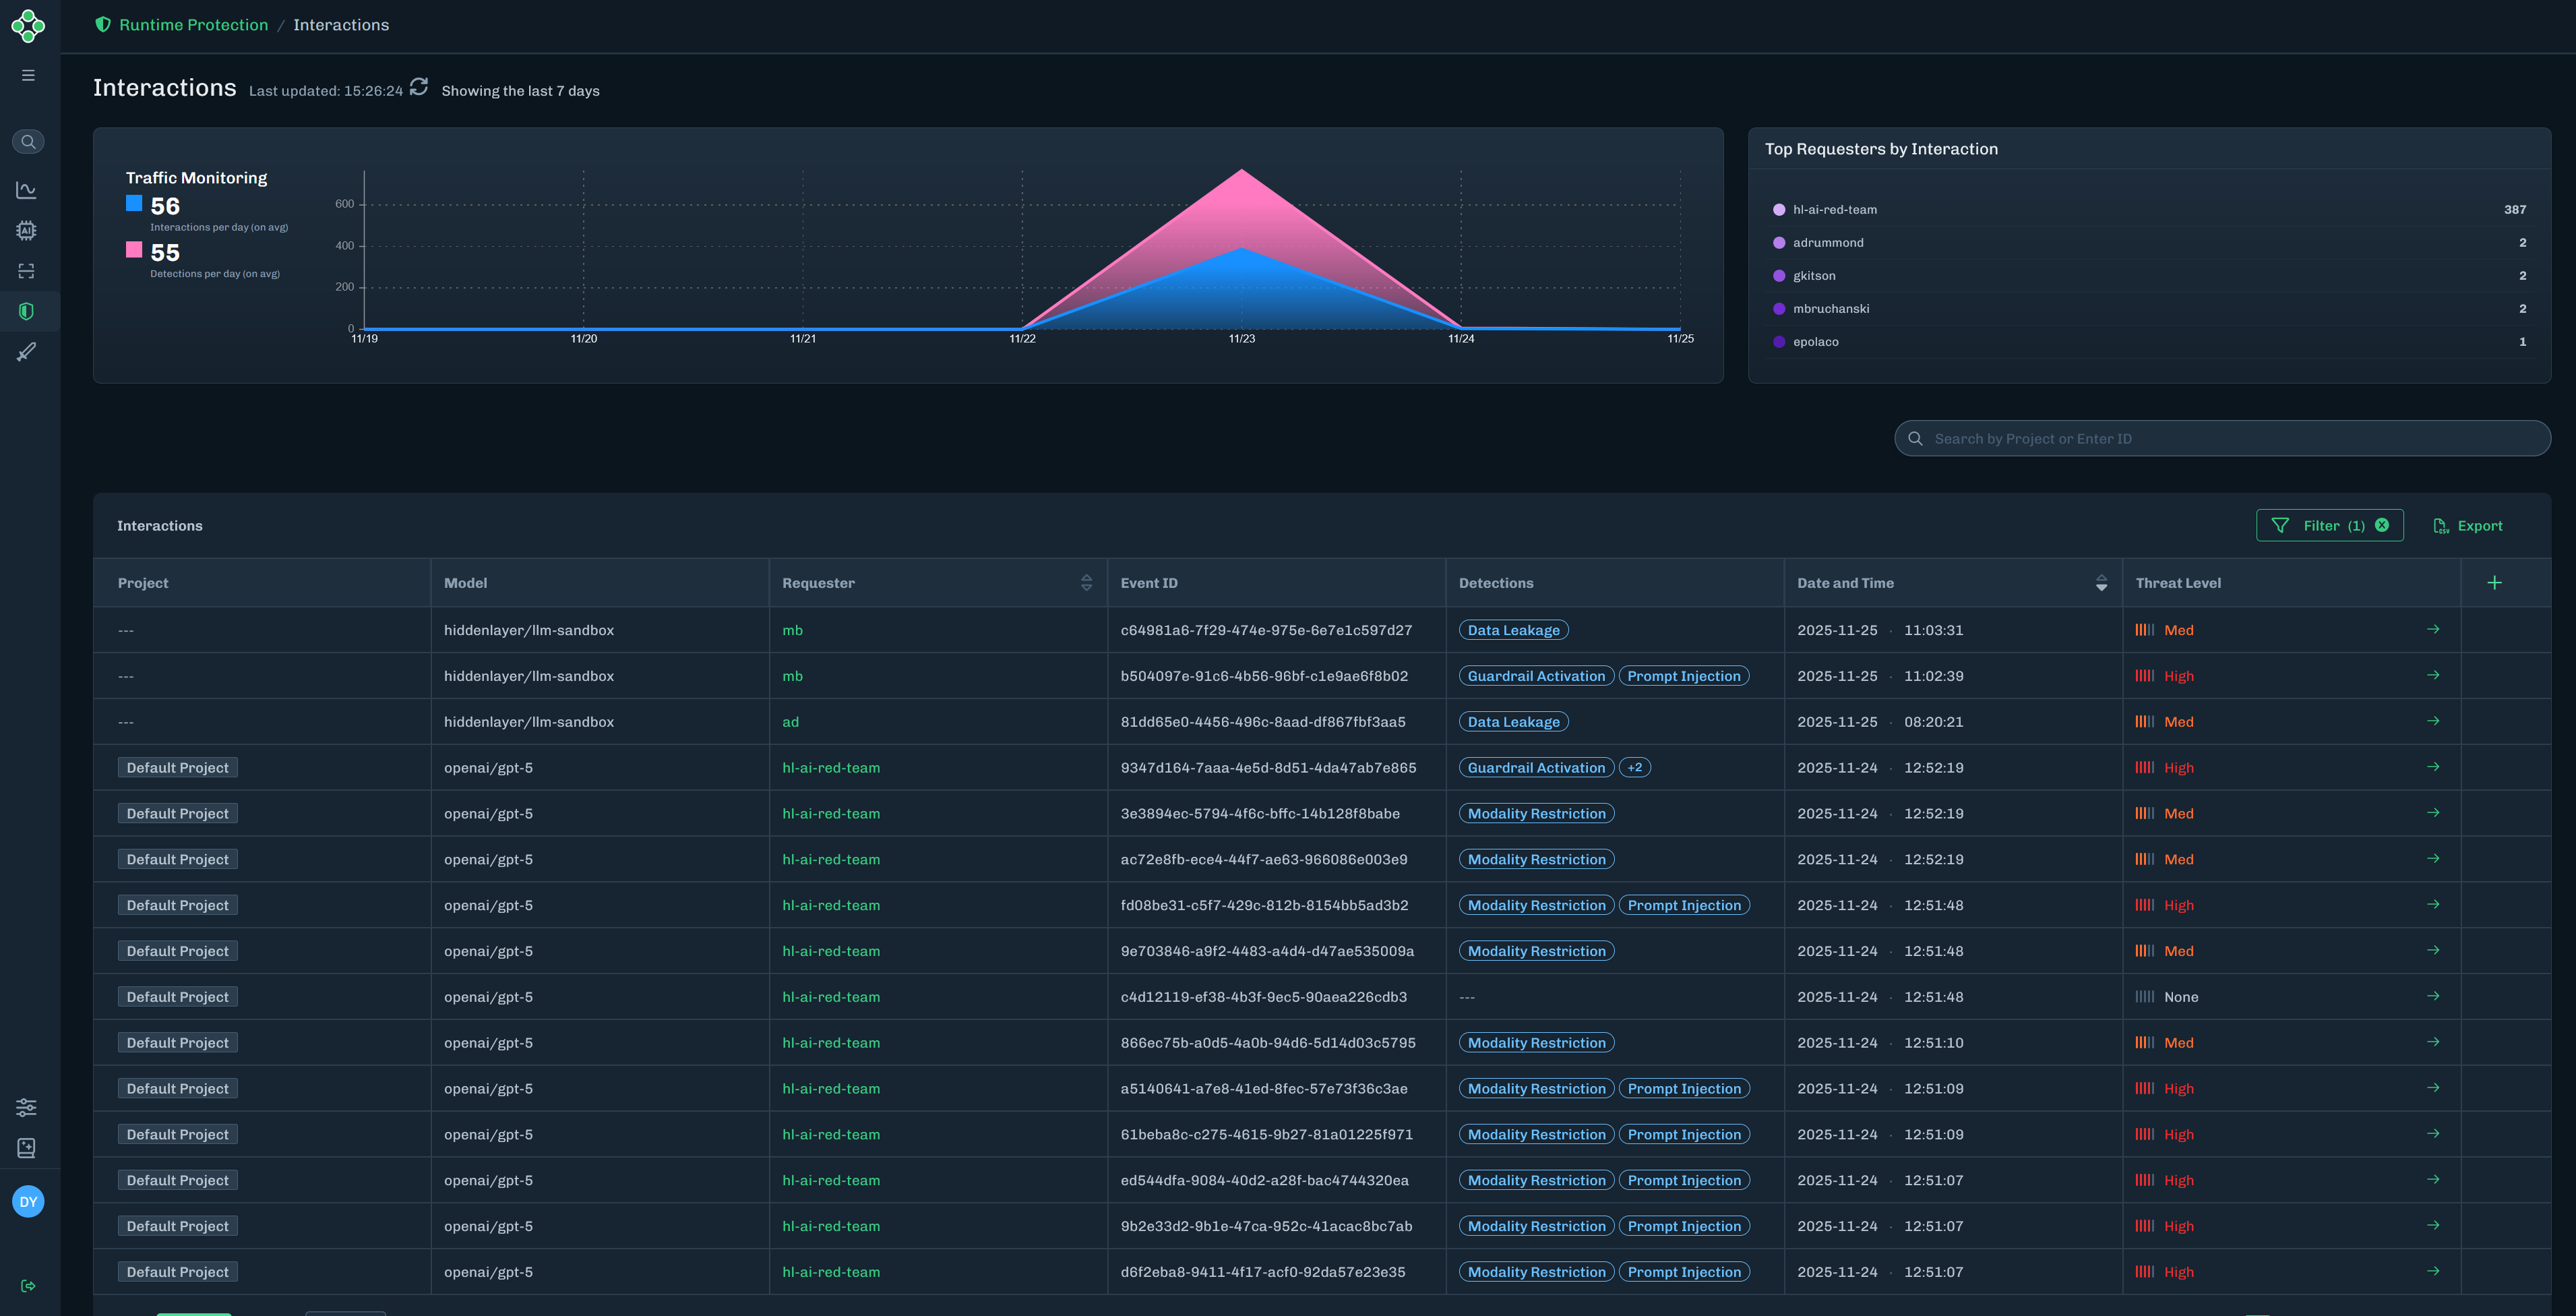Sort the table by Date and Time column
Viewport: 2576px width, 1316px height.
pos(2100,582)
